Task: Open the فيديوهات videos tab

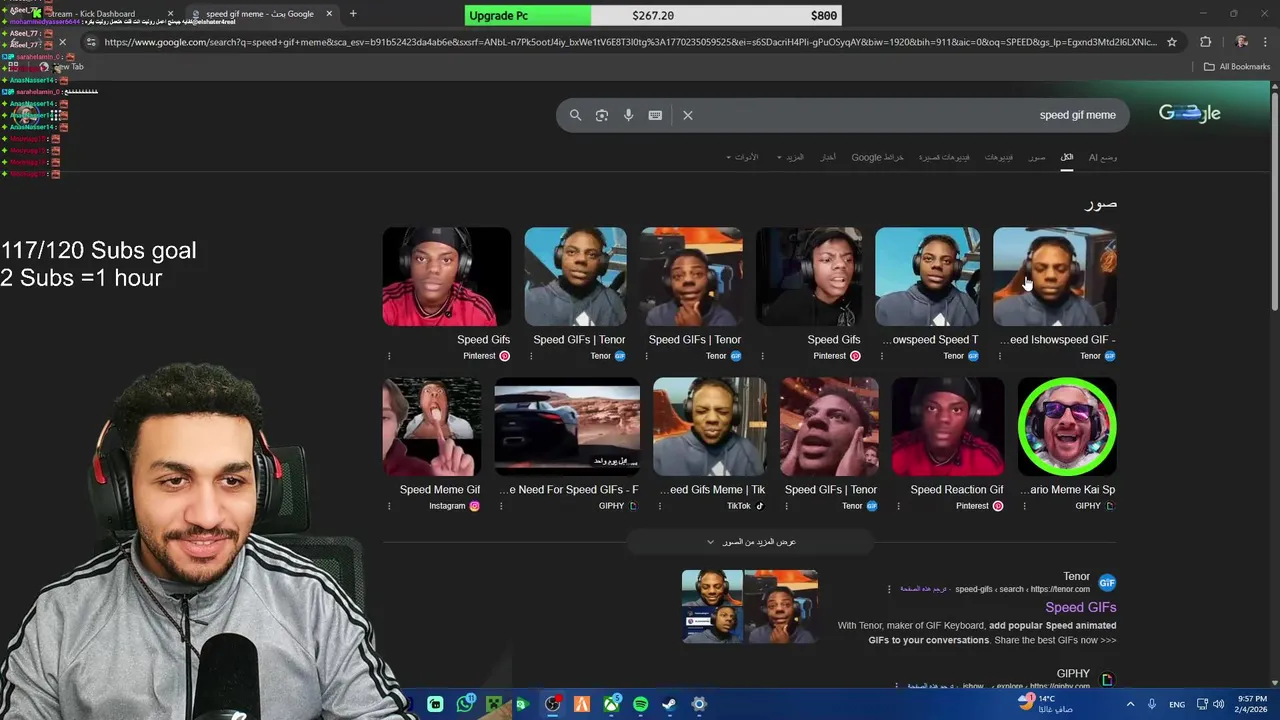Action: point(999,157)
